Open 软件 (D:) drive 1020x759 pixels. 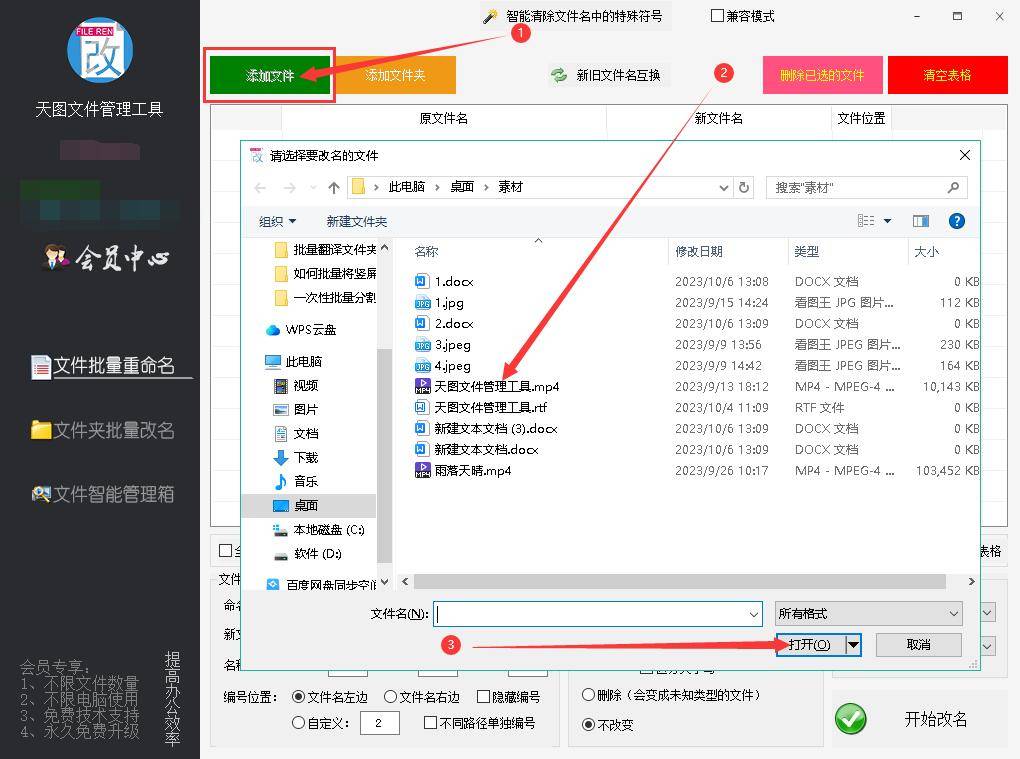(308, 554)
